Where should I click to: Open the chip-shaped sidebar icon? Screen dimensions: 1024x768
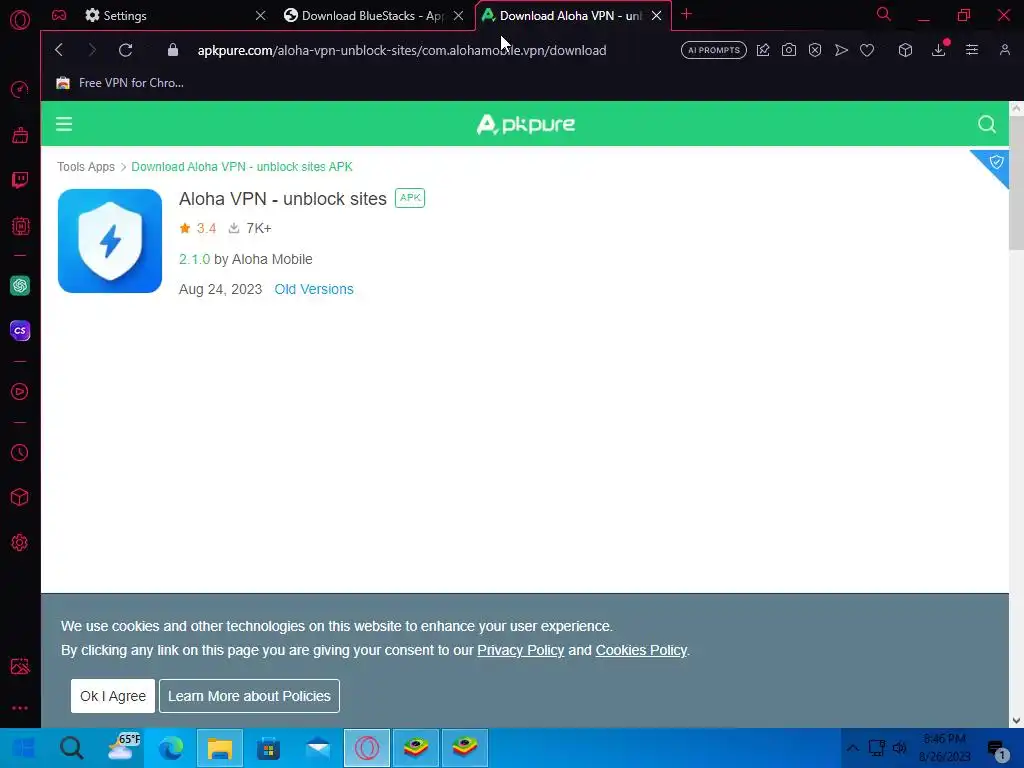[20, 226]
